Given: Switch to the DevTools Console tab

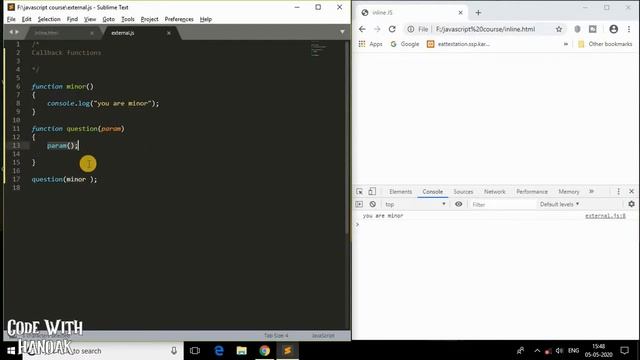Looking at the screenshot, I should pos(433,191).
